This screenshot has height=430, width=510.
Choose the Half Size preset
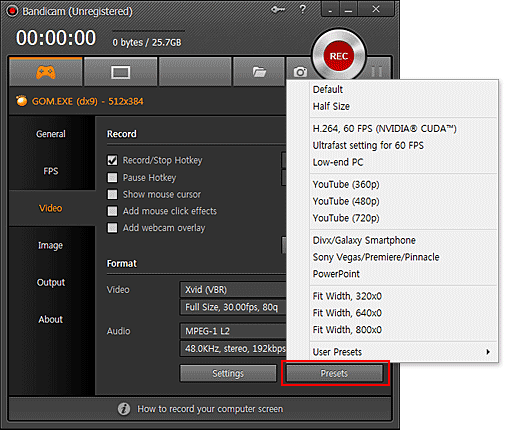coord(404,106)
